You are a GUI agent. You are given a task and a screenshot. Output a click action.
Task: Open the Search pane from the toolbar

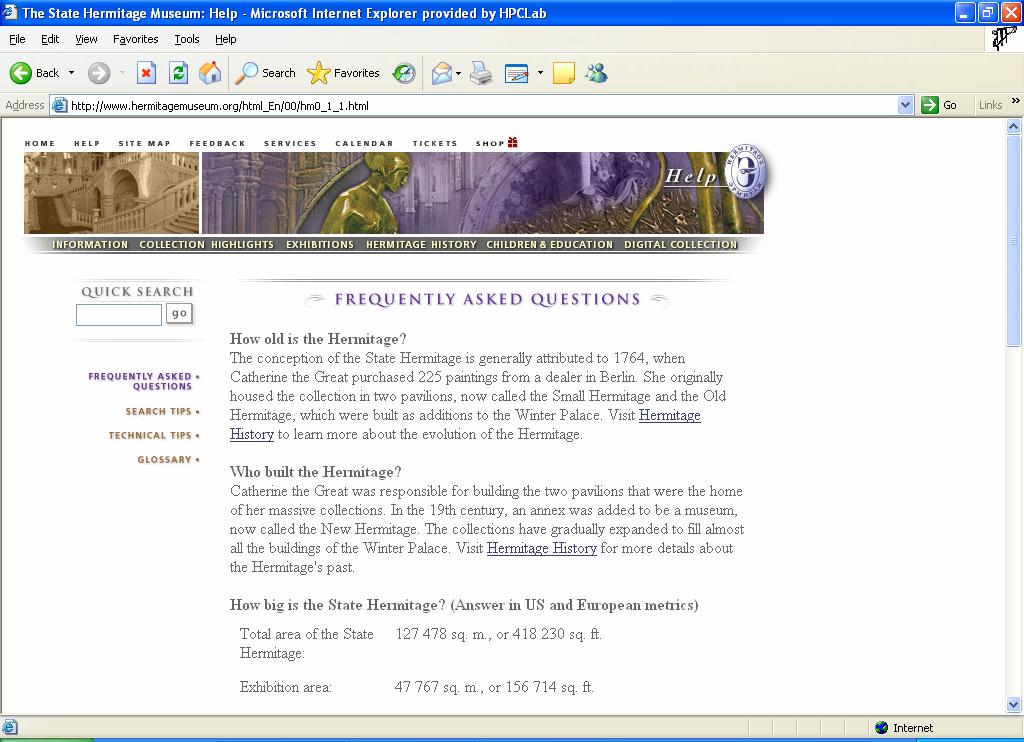click(265, 73)
